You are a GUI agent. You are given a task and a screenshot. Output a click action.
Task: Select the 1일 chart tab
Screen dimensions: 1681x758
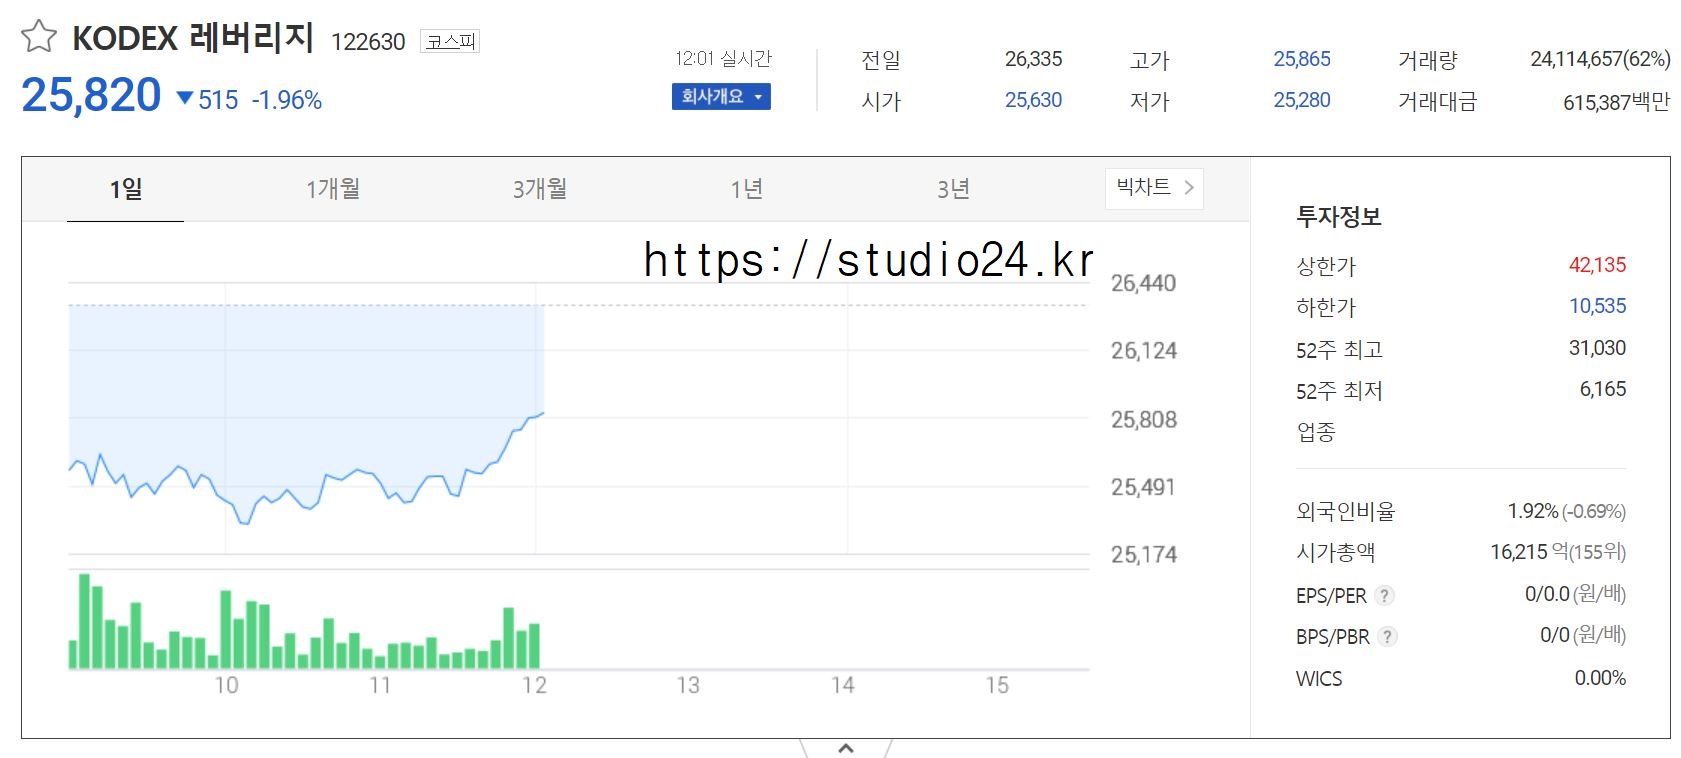[126, 189]
